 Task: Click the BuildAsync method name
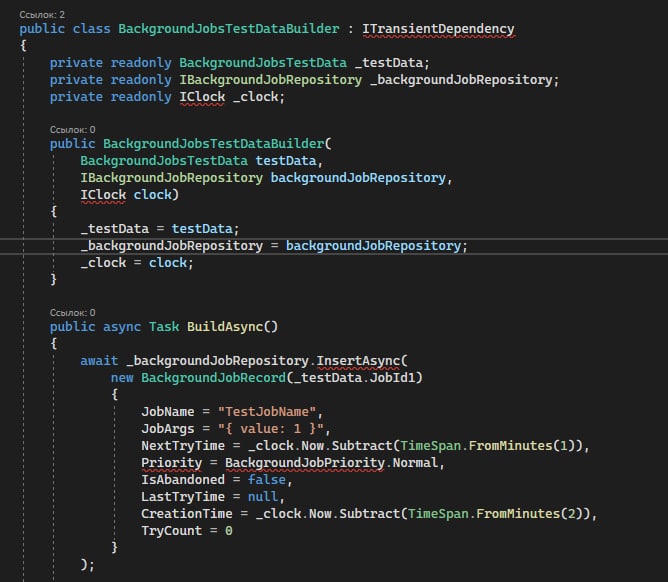pos(225,327)
